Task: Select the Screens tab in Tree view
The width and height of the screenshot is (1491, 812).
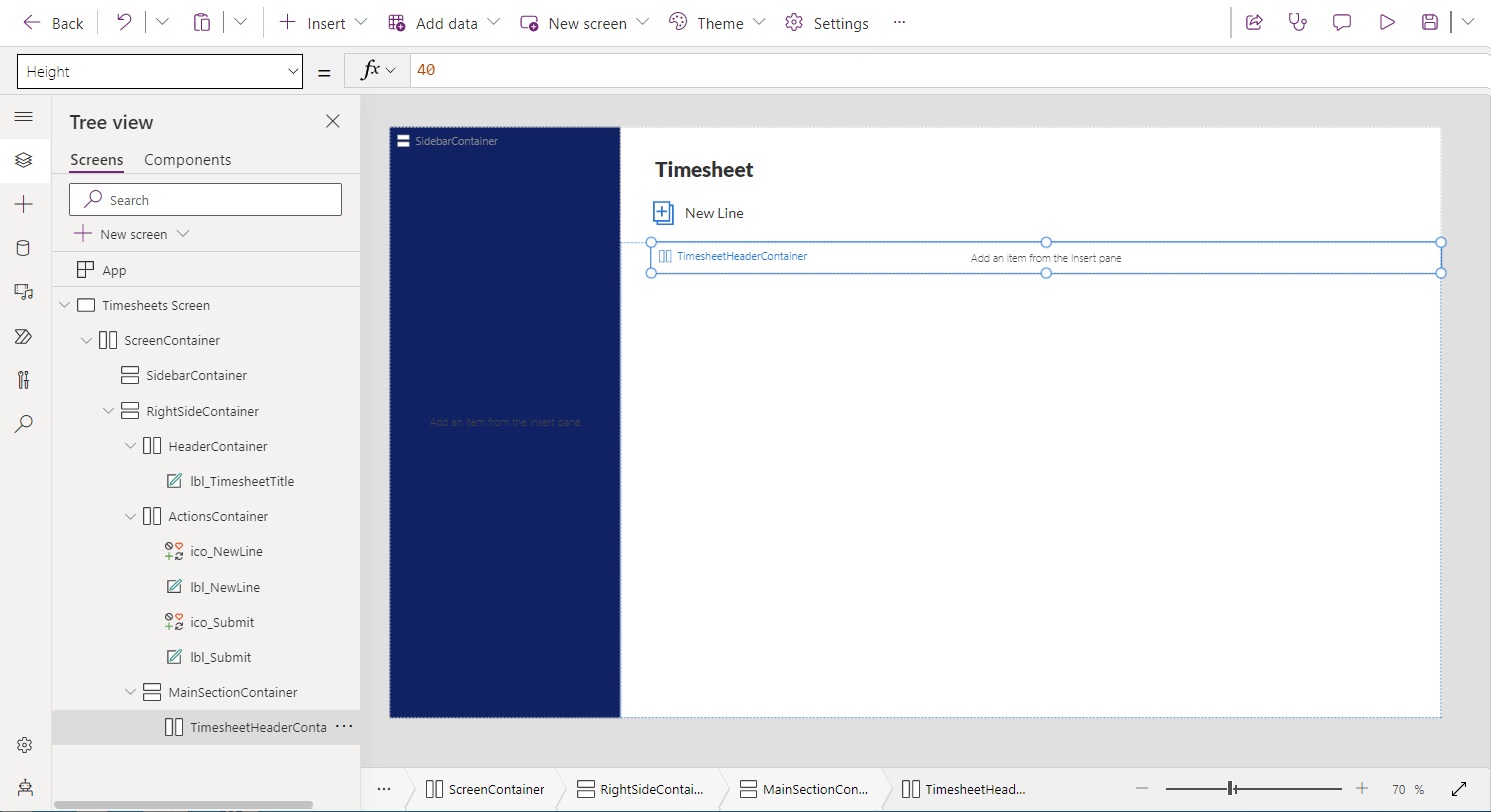Action: click(96, 159)
